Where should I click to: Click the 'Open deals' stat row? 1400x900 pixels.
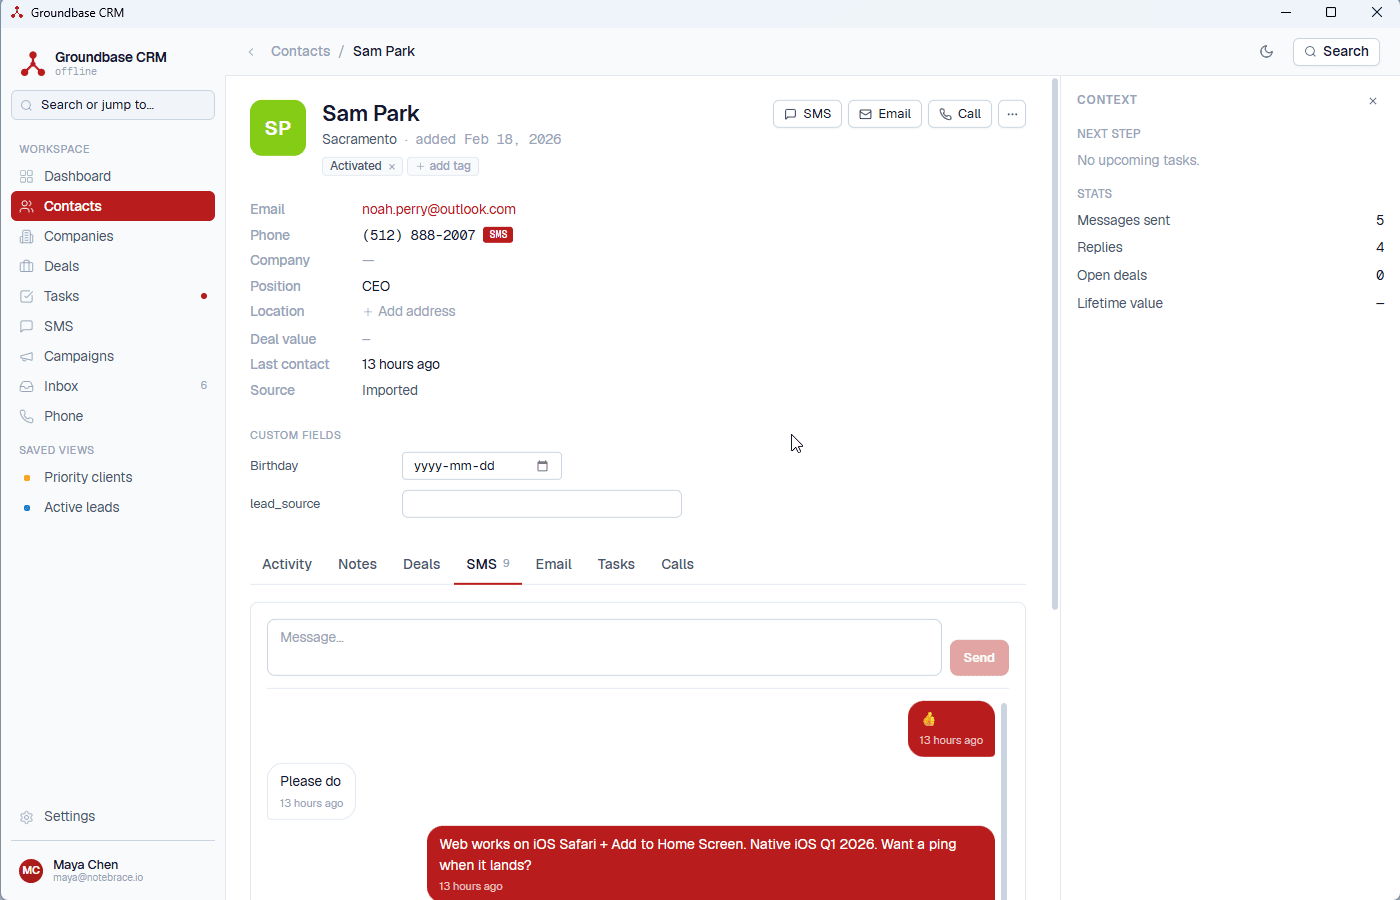click(x=1230, y=275)
